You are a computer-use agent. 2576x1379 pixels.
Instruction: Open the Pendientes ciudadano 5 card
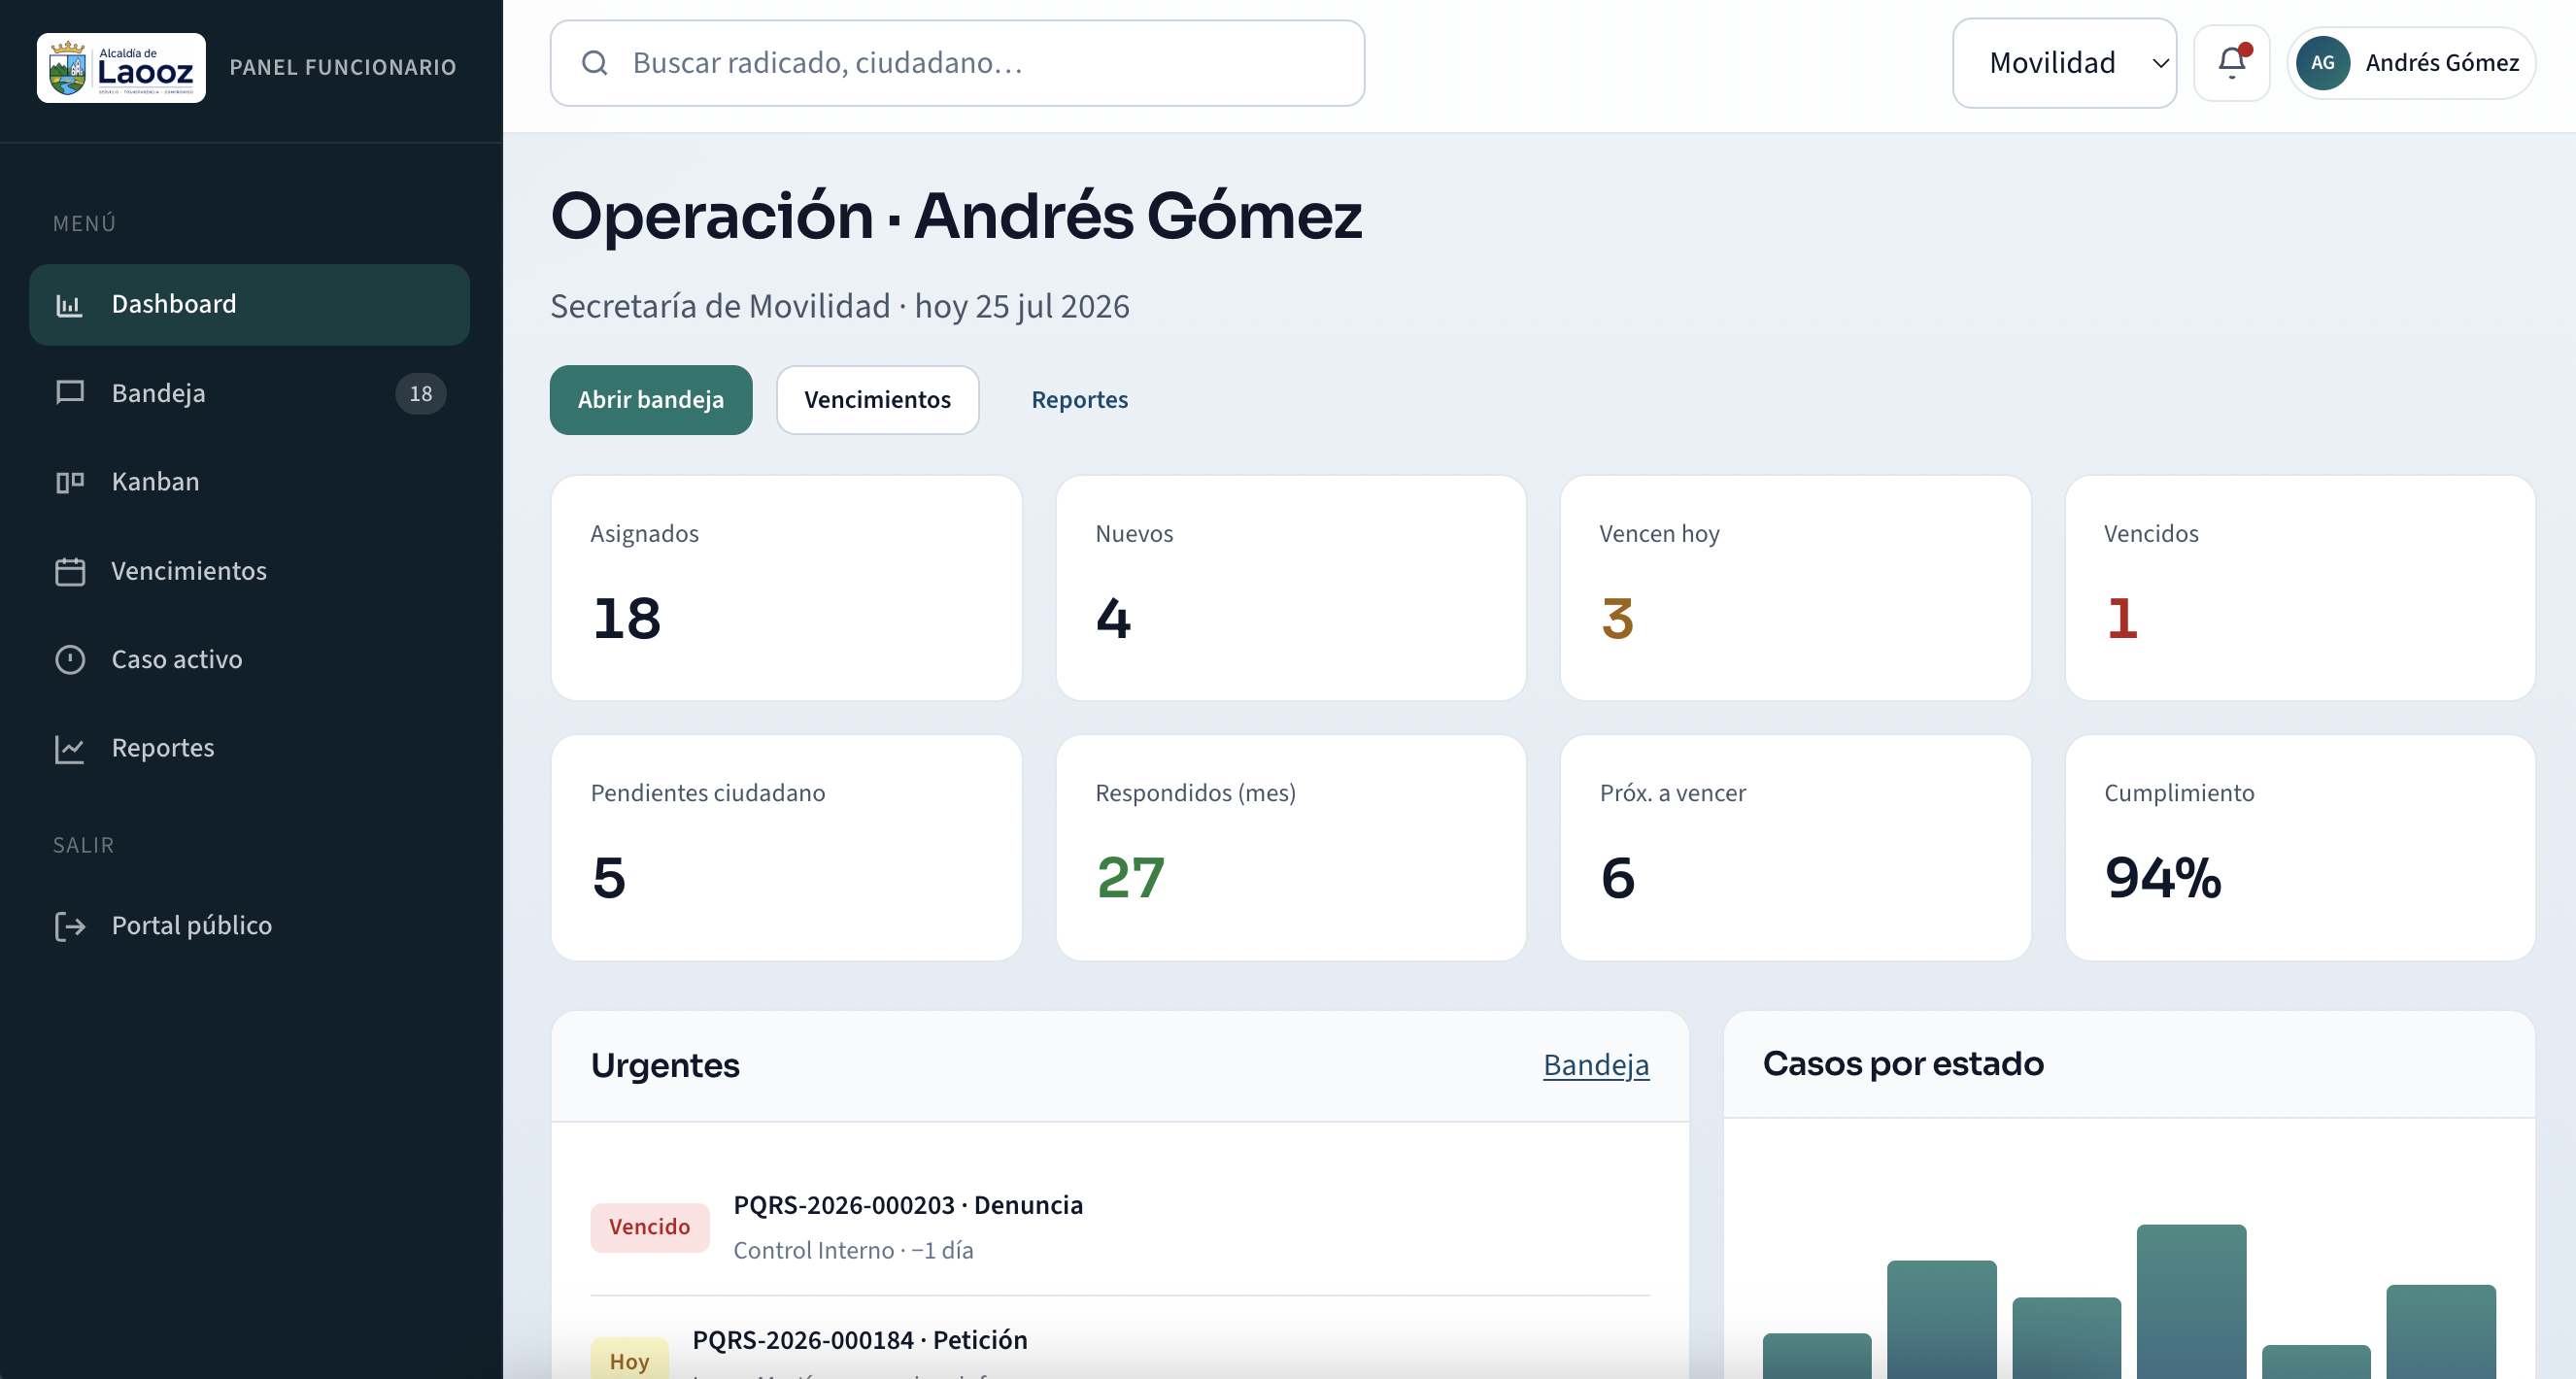pos(786,848)
